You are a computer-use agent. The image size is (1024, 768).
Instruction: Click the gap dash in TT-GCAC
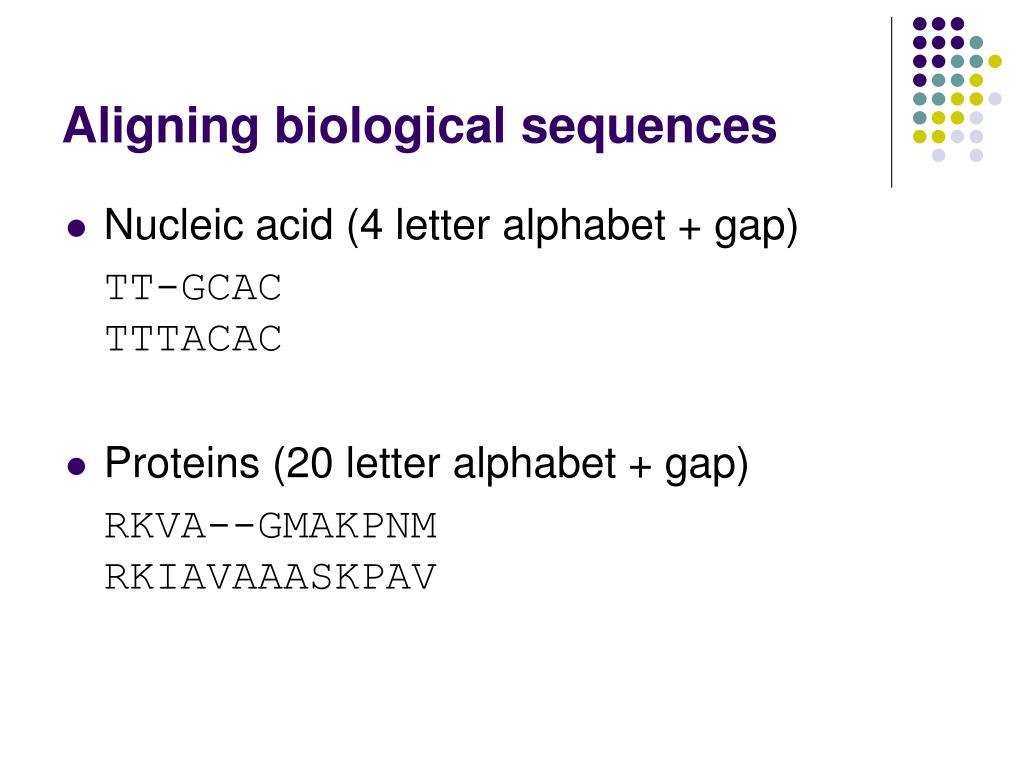click(168, 288)
